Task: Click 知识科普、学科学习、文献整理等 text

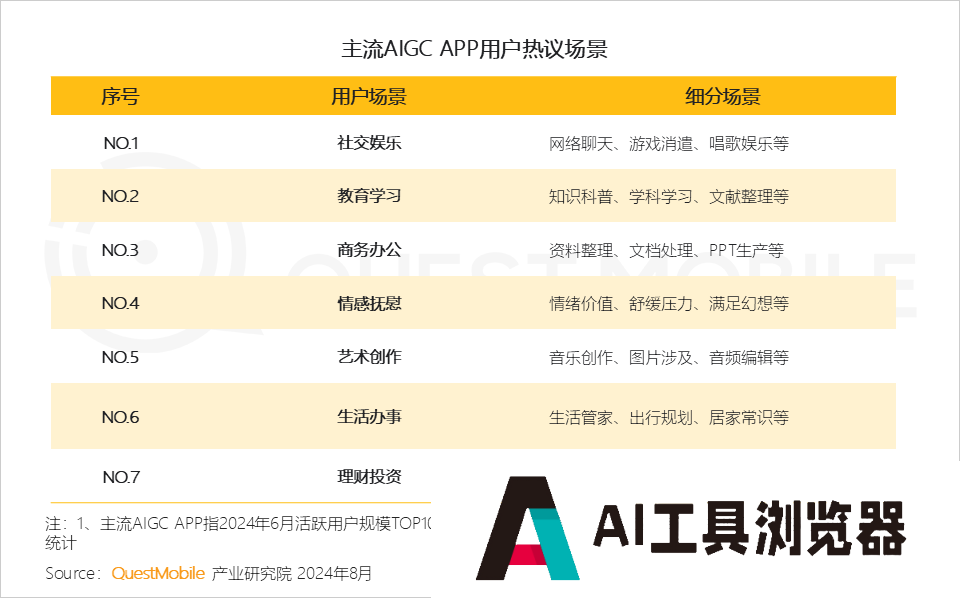Action: (x=669, y=197)
